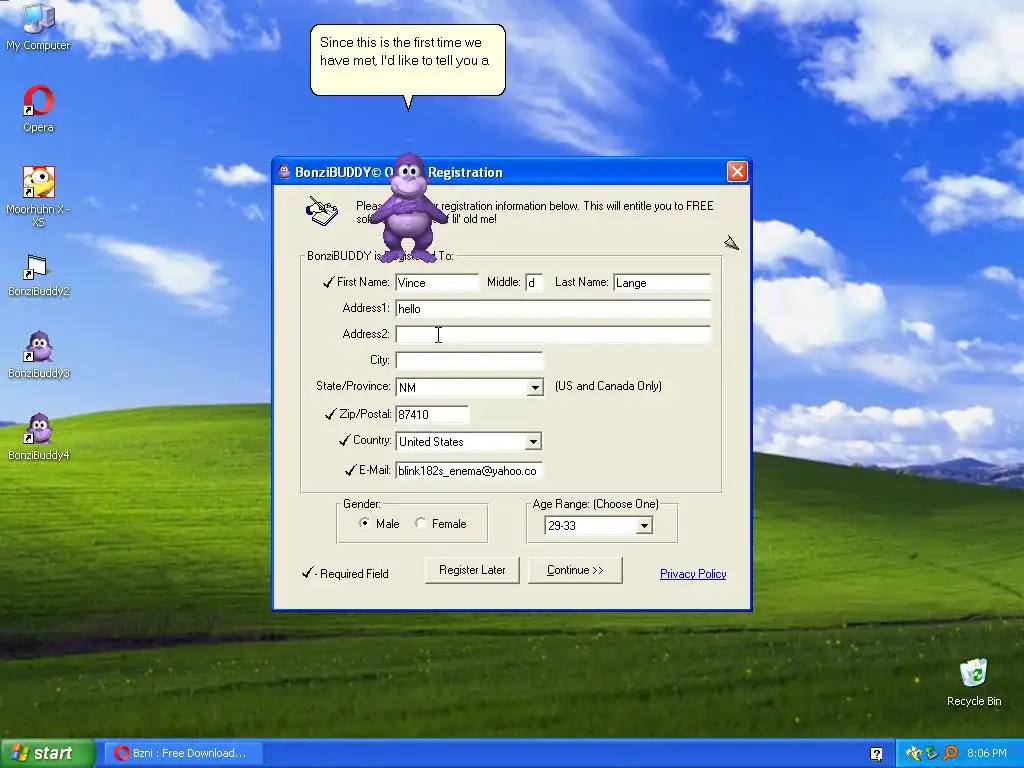This screenshot has height=768, width=1024.
Task: Click the E-Mail field
Action: (x=469, y=470)
